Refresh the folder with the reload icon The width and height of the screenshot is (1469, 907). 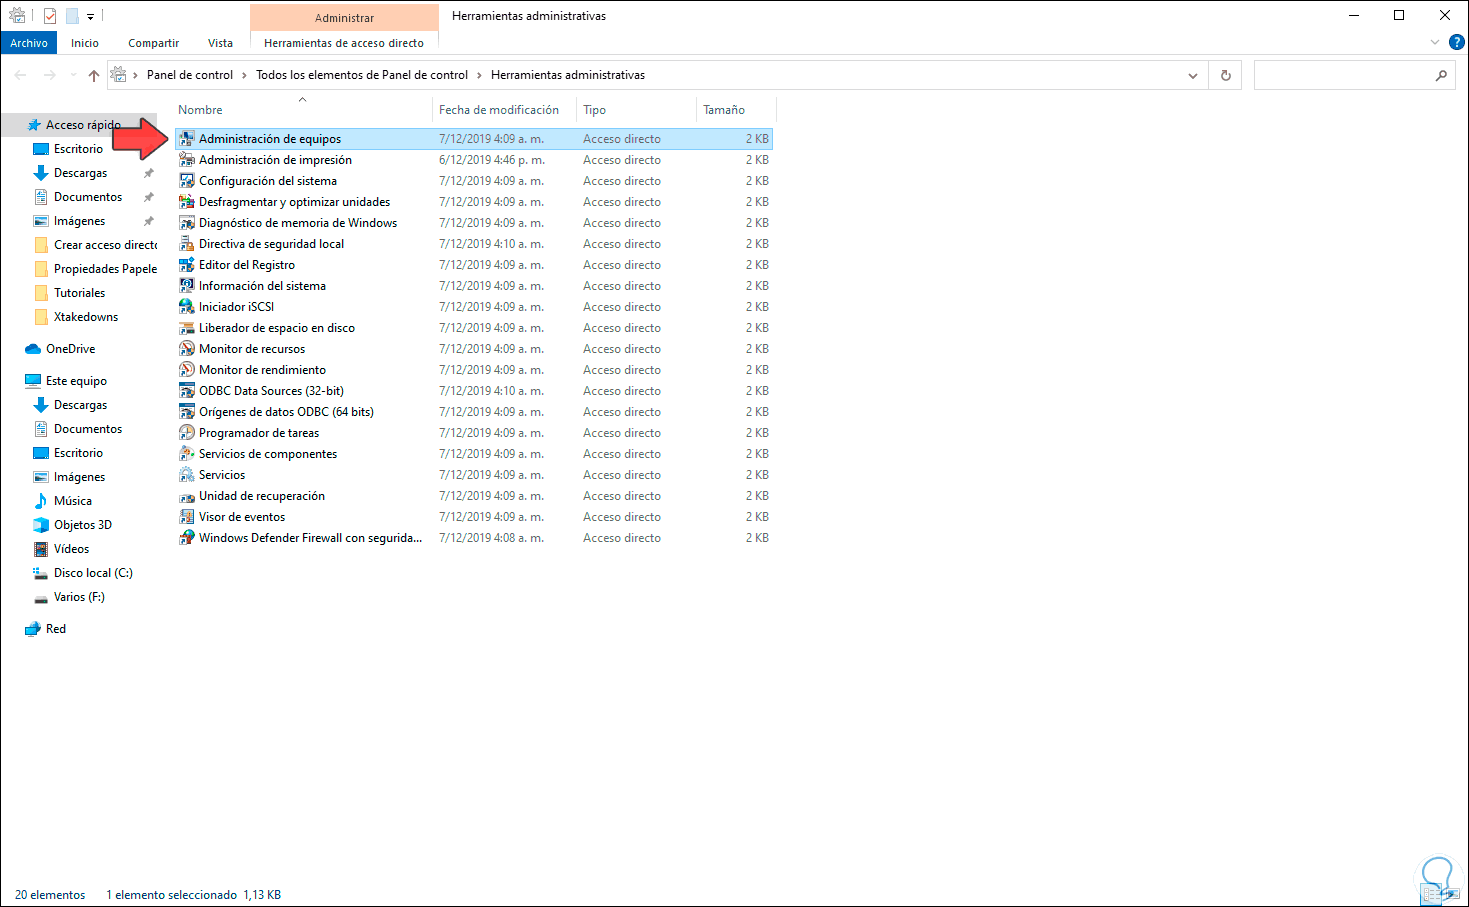pyautogui.click(x=1226, y=75)
